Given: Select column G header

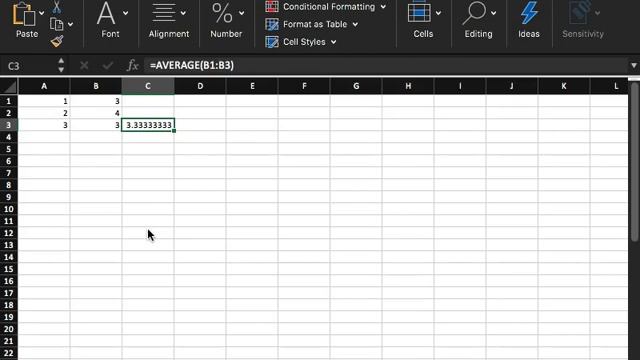Looking at the screenshot, I should (x=356, y=86).
